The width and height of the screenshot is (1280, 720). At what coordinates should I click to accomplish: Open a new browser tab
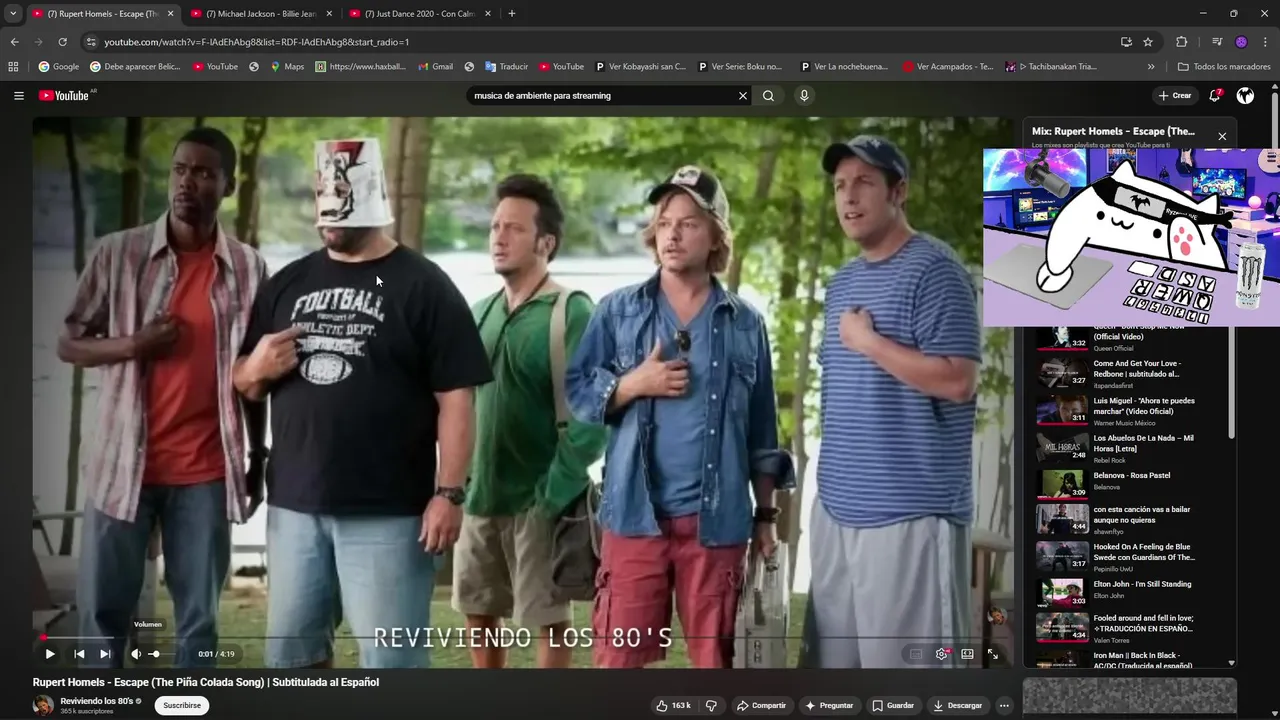[512, 14]
